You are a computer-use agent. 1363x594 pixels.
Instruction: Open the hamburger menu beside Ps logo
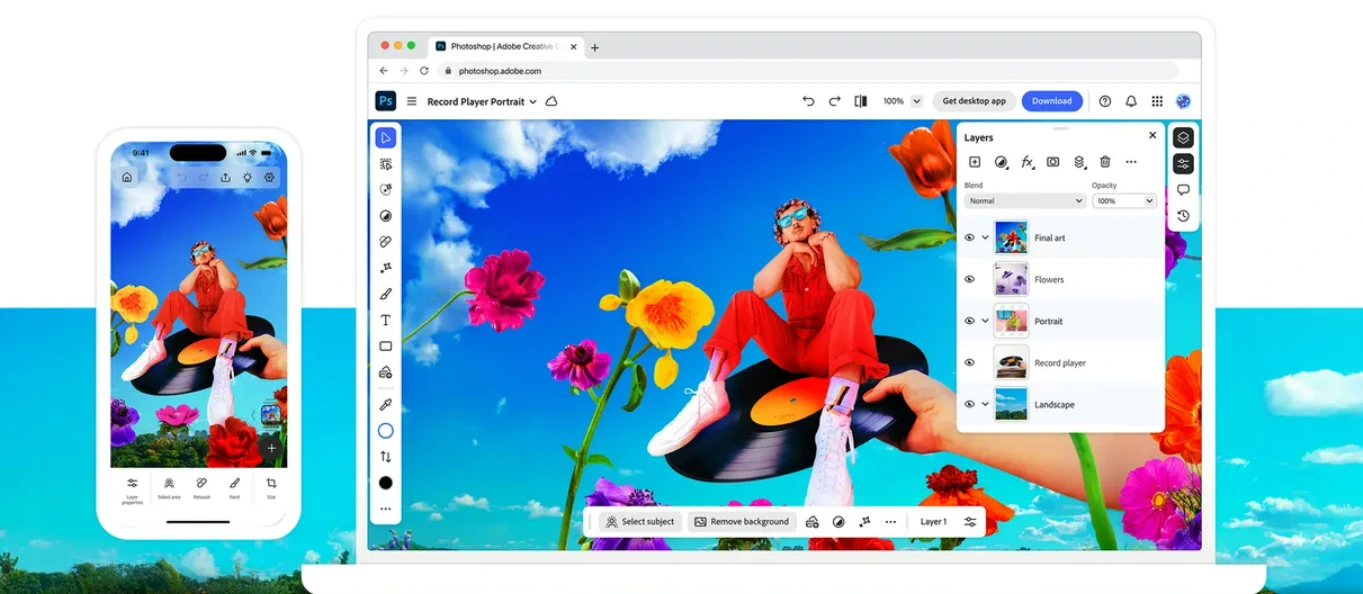coord(411,101)
